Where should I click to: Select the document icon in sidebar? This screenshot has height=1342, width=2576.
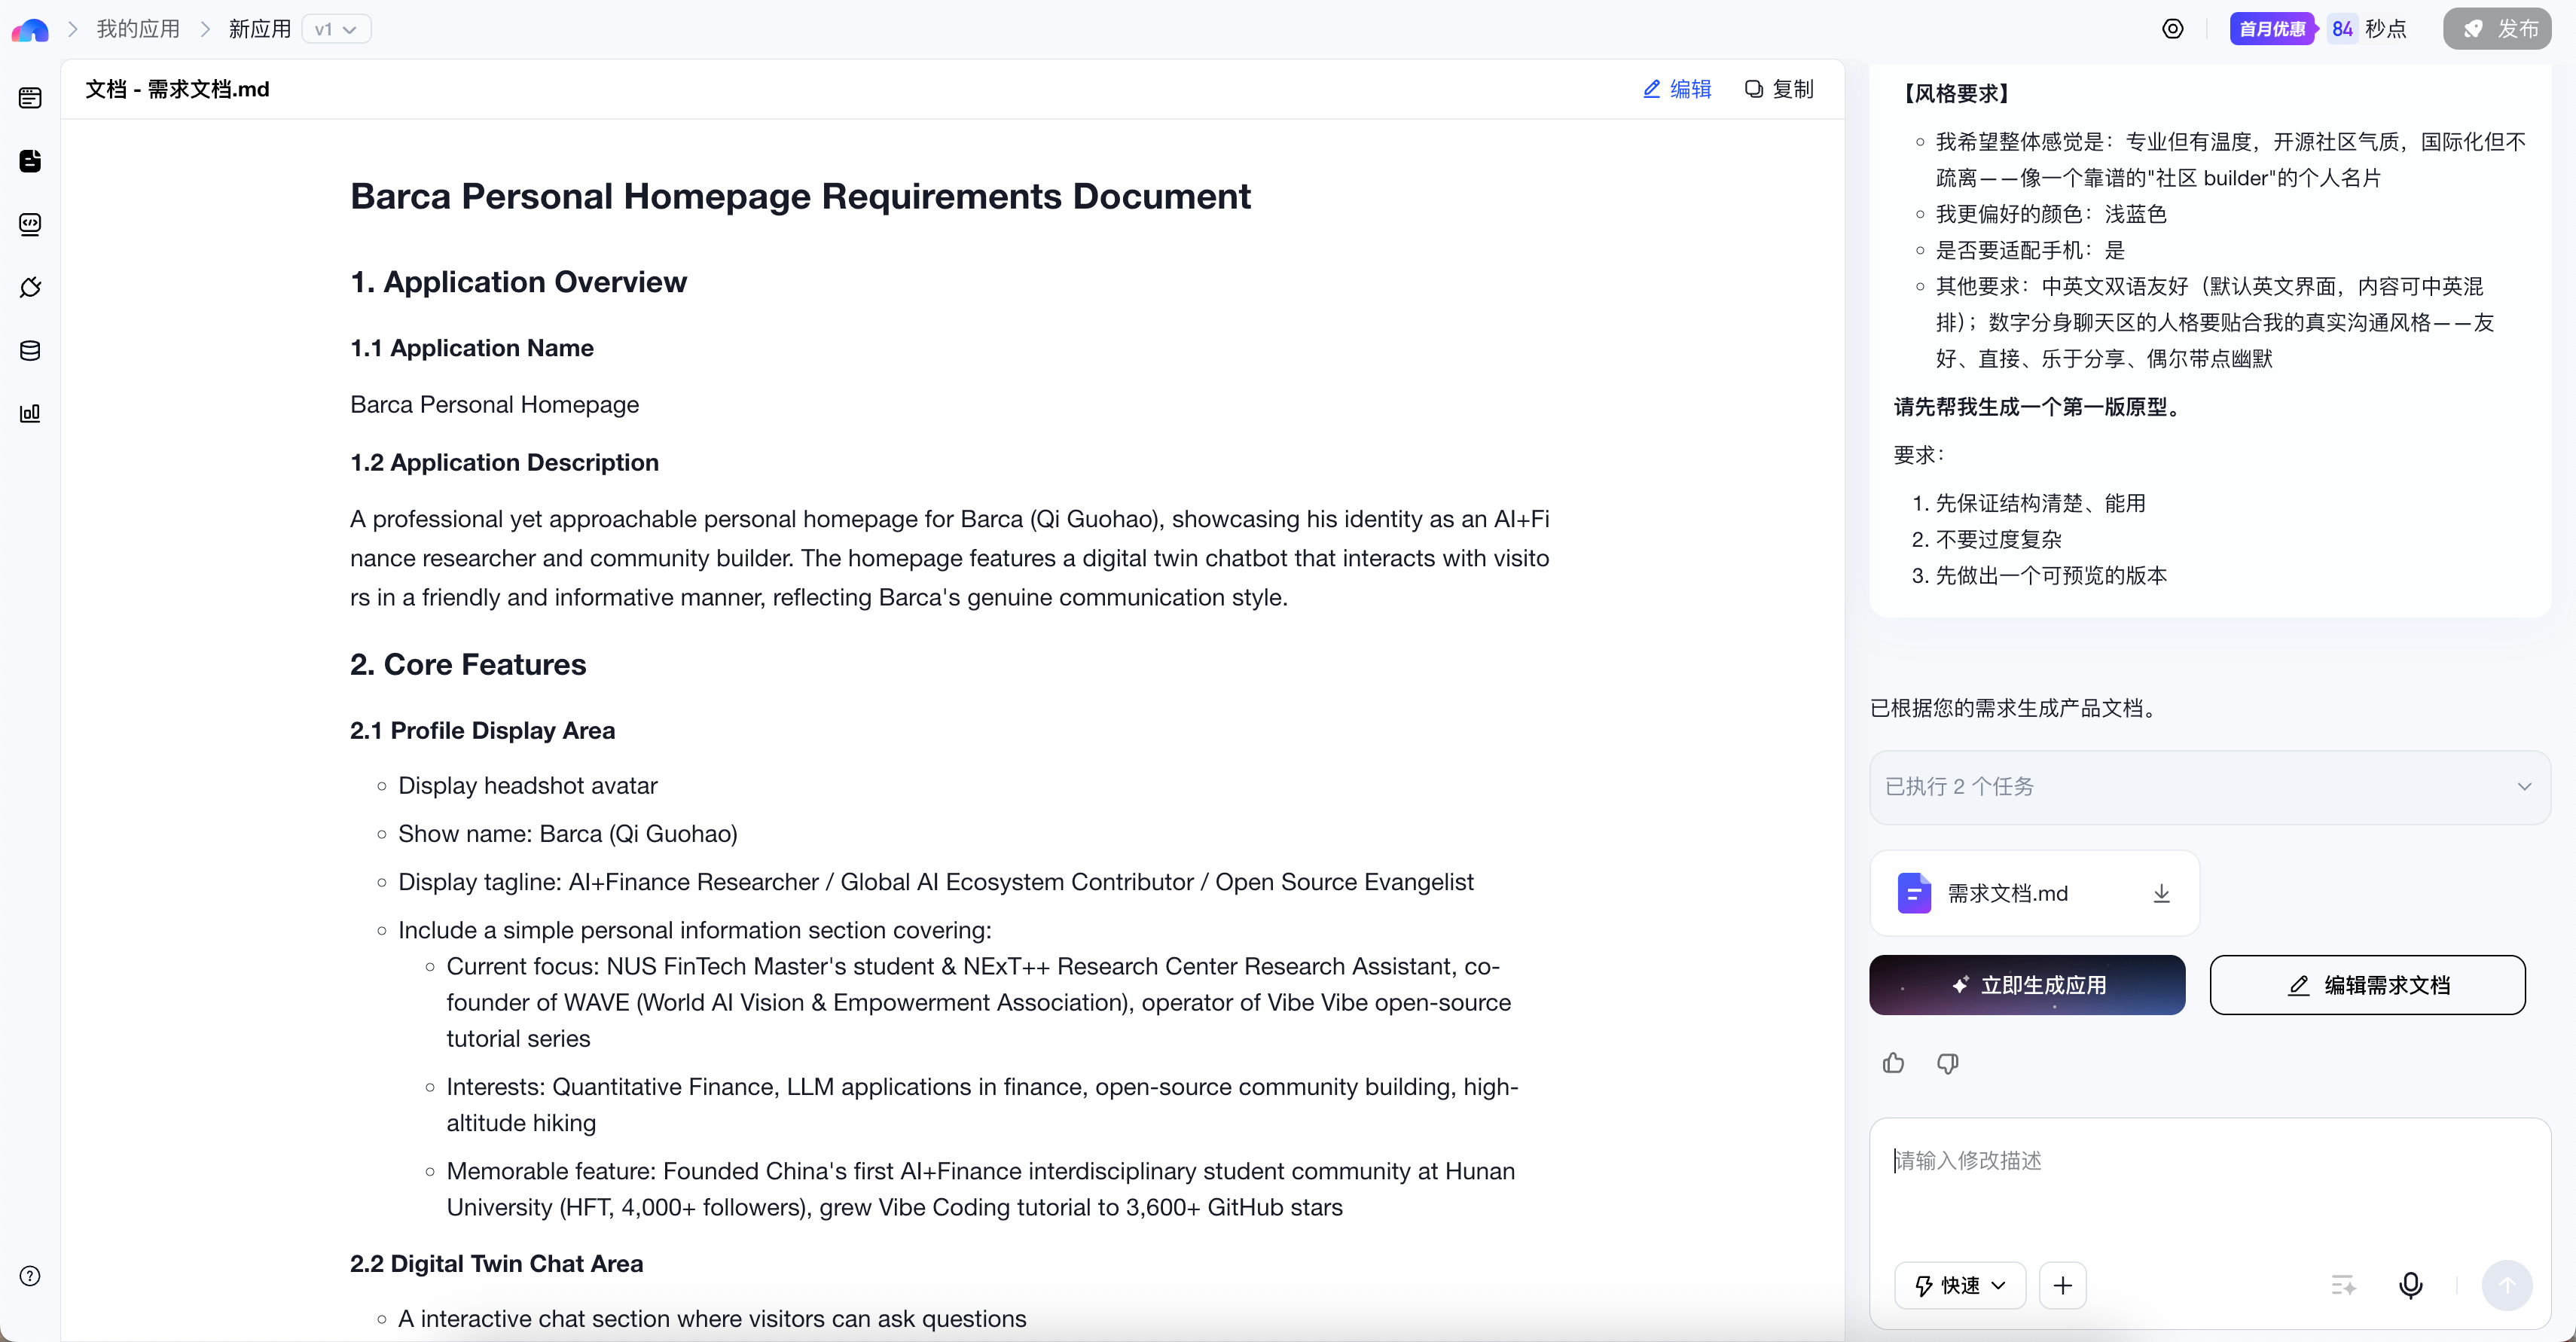pos(30,161)
